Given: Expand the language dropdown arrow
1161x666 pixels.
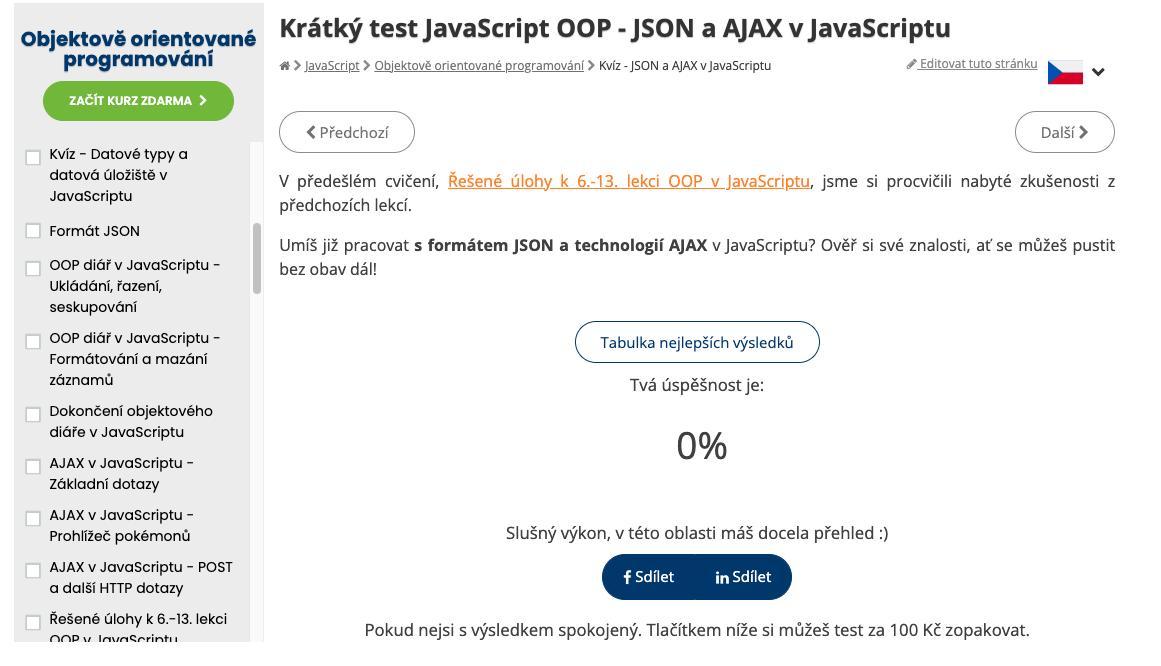Looking at the screenshot, I should [x=1098, y=72].
